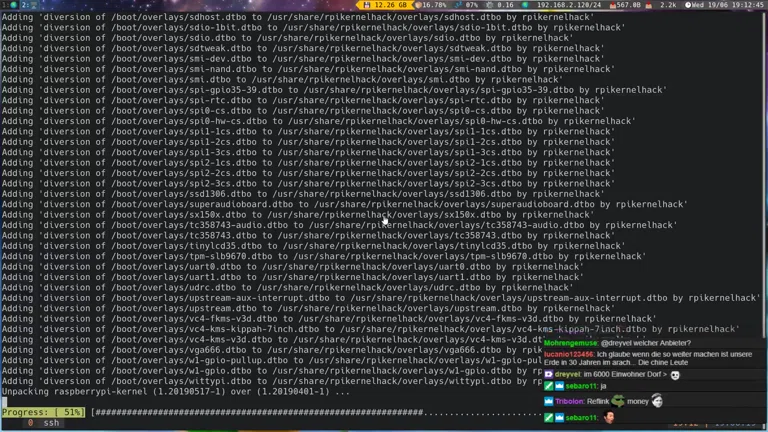Click the skull emote in dreyvel's message

coord(675,375)
